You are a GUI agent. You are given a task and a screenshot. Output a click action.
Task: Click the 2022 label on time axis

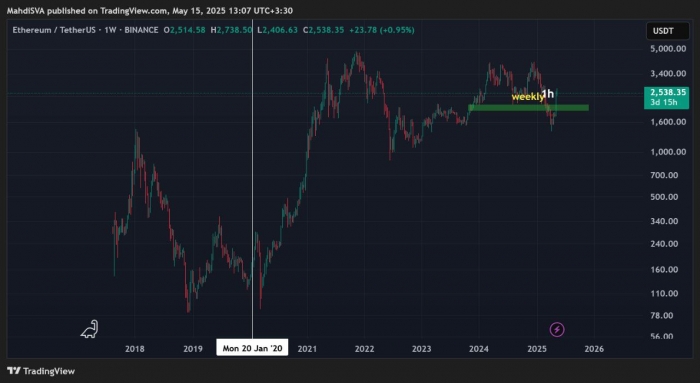[x=364, y=349]
